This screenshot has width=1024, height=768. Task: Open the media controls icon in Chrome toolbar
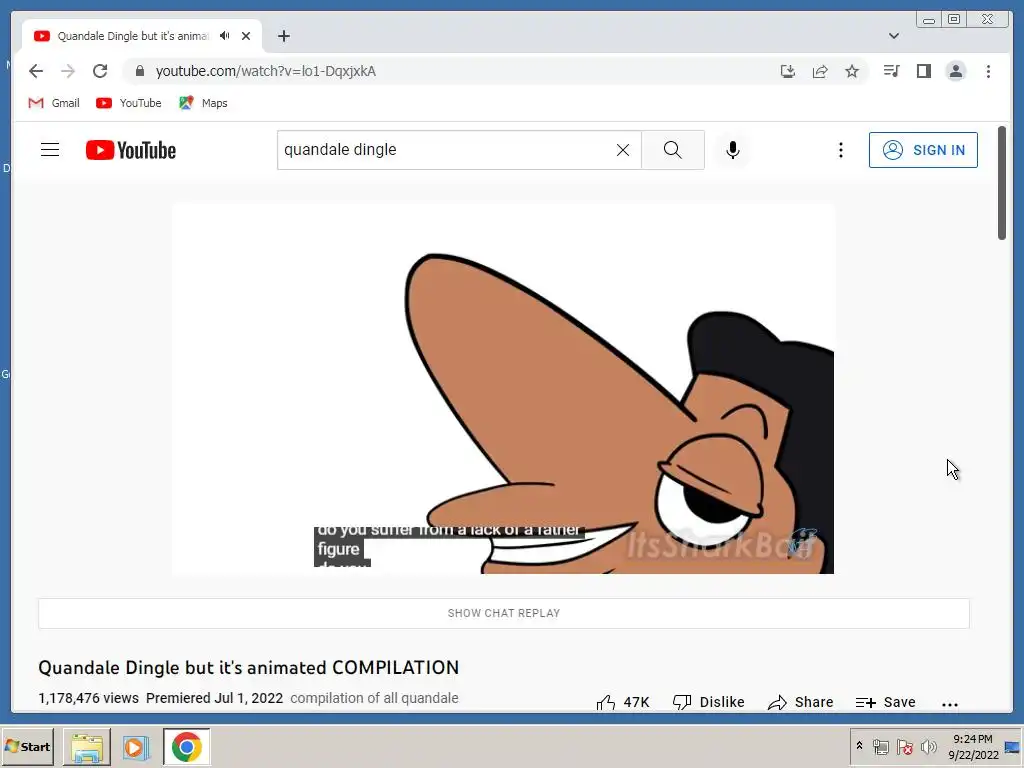click(891, 71)
